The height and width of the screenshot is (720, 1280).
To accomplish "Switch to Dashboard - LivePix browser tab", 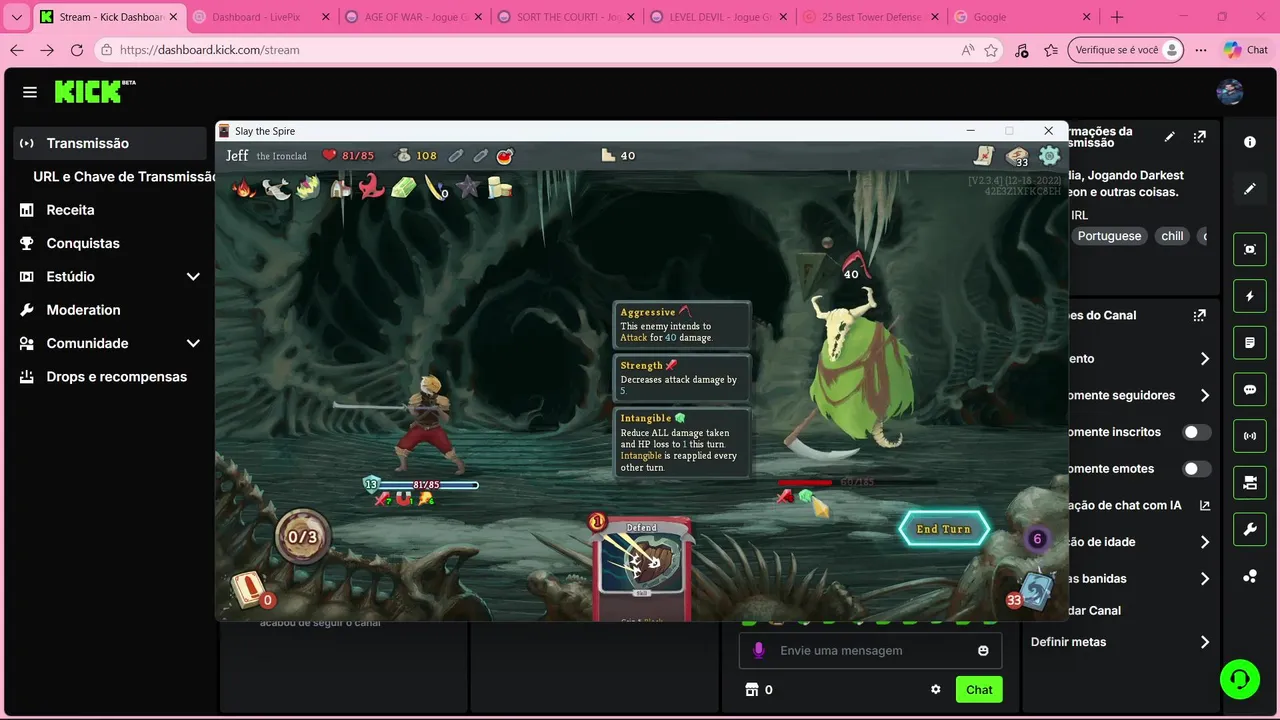I will click(259, 17).
